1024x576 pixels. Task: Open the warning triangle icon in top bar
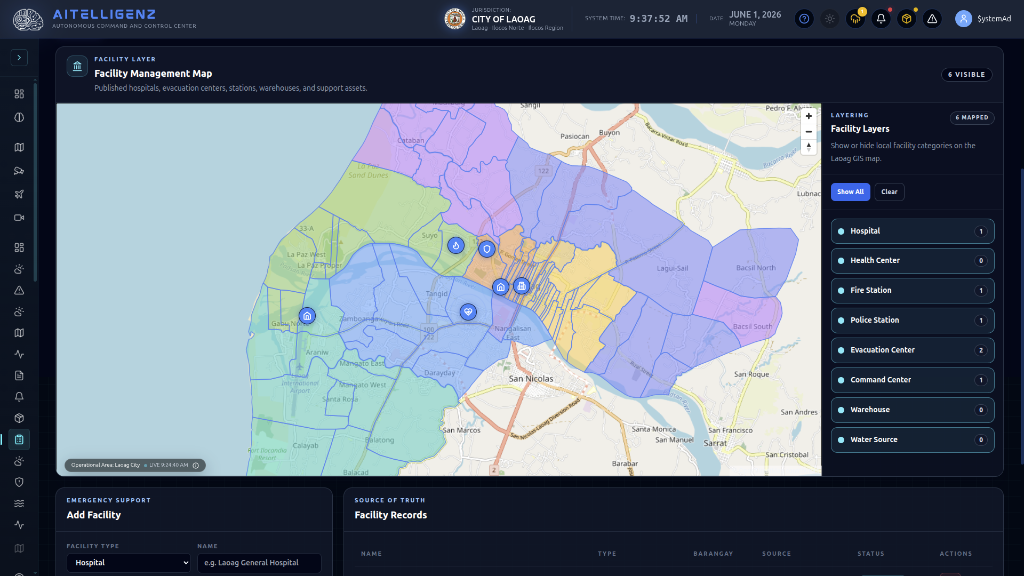point(932,19)
